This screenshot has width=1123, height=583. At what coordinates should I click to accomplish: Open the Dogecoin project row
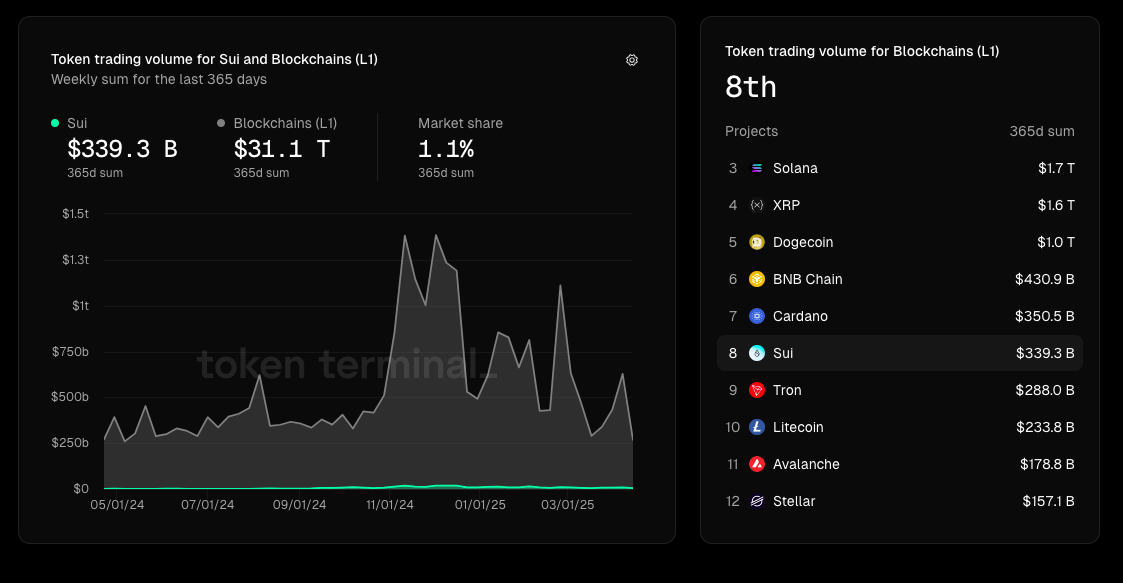point(900,242)
